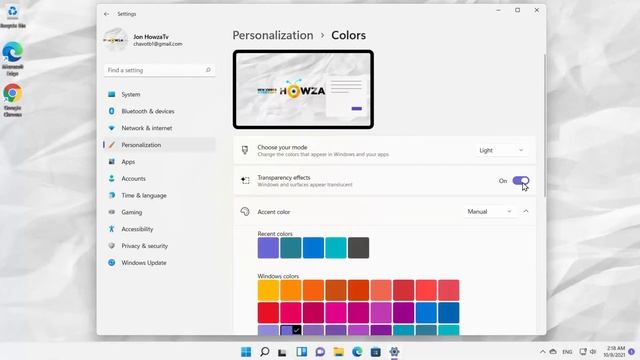Open the notification count badge

click(x=631, y=351)
